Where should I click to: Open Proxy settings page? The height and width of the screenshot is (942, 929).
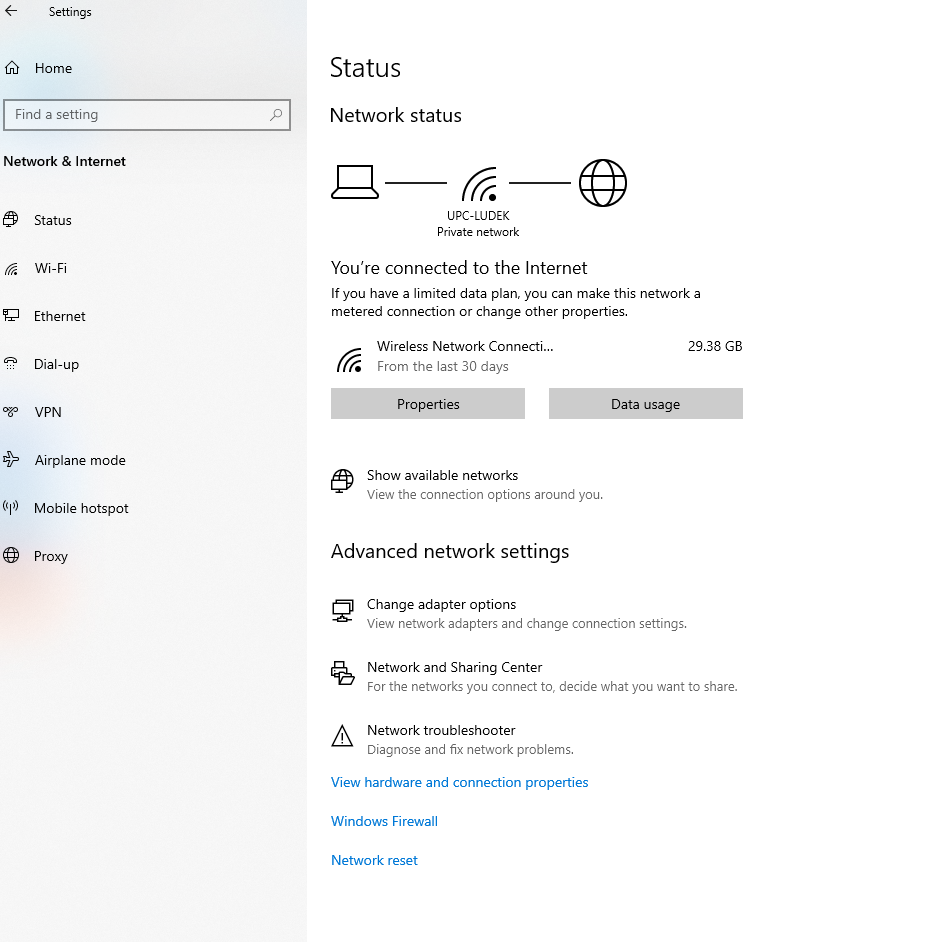click(x=51, y=556)
